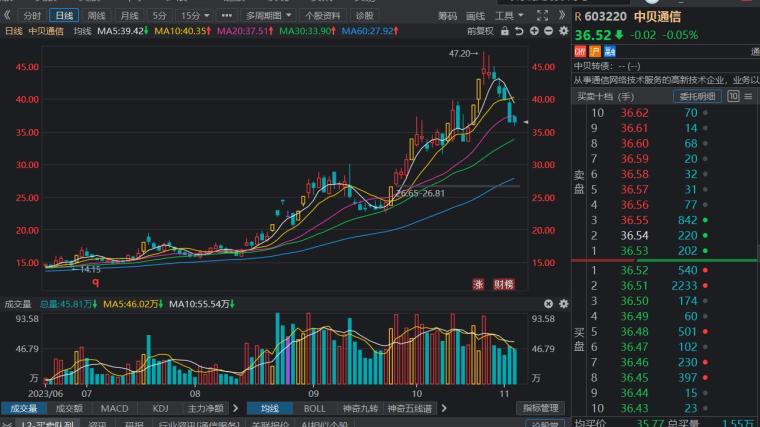
Task: Select the MACD indicator tab
Action: [114, 409]
